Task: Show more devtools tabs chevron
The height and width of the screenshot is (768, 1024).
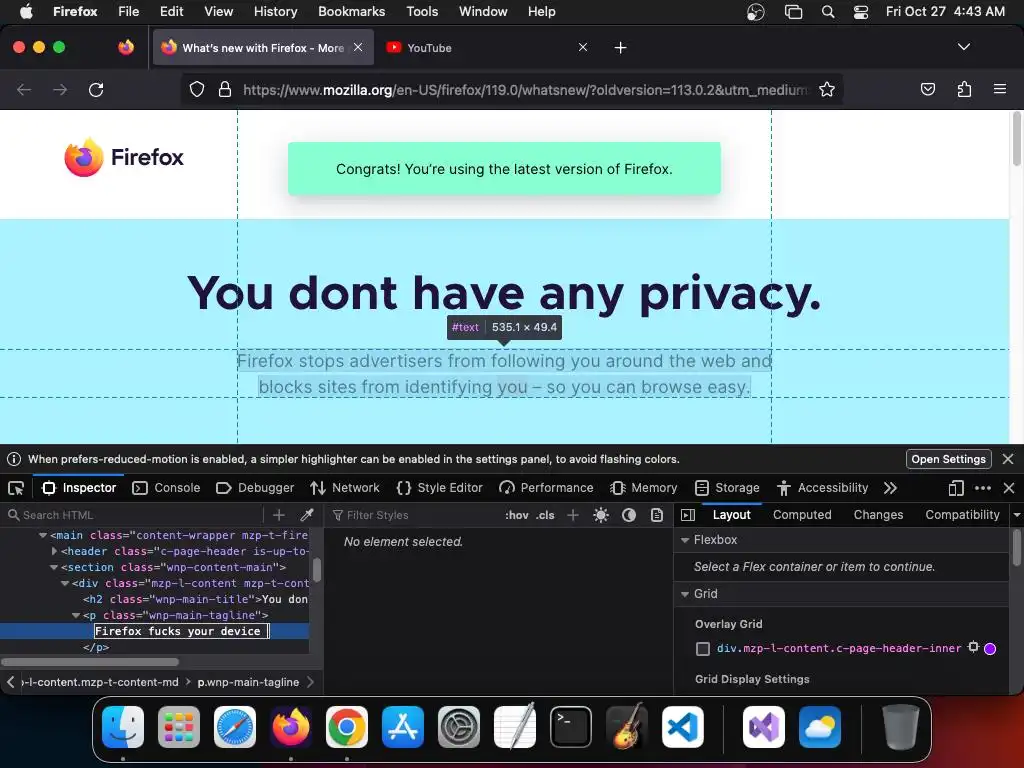Action: click(890, 488)
